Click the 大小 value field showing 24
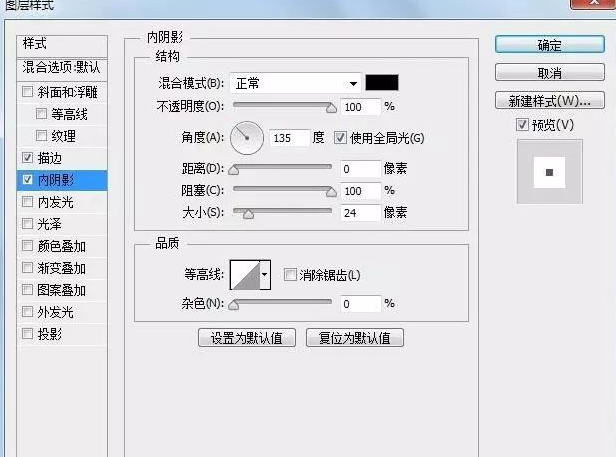Image resolution: width=616 pixels, height=457 pixels. click(x=361, y=213)
